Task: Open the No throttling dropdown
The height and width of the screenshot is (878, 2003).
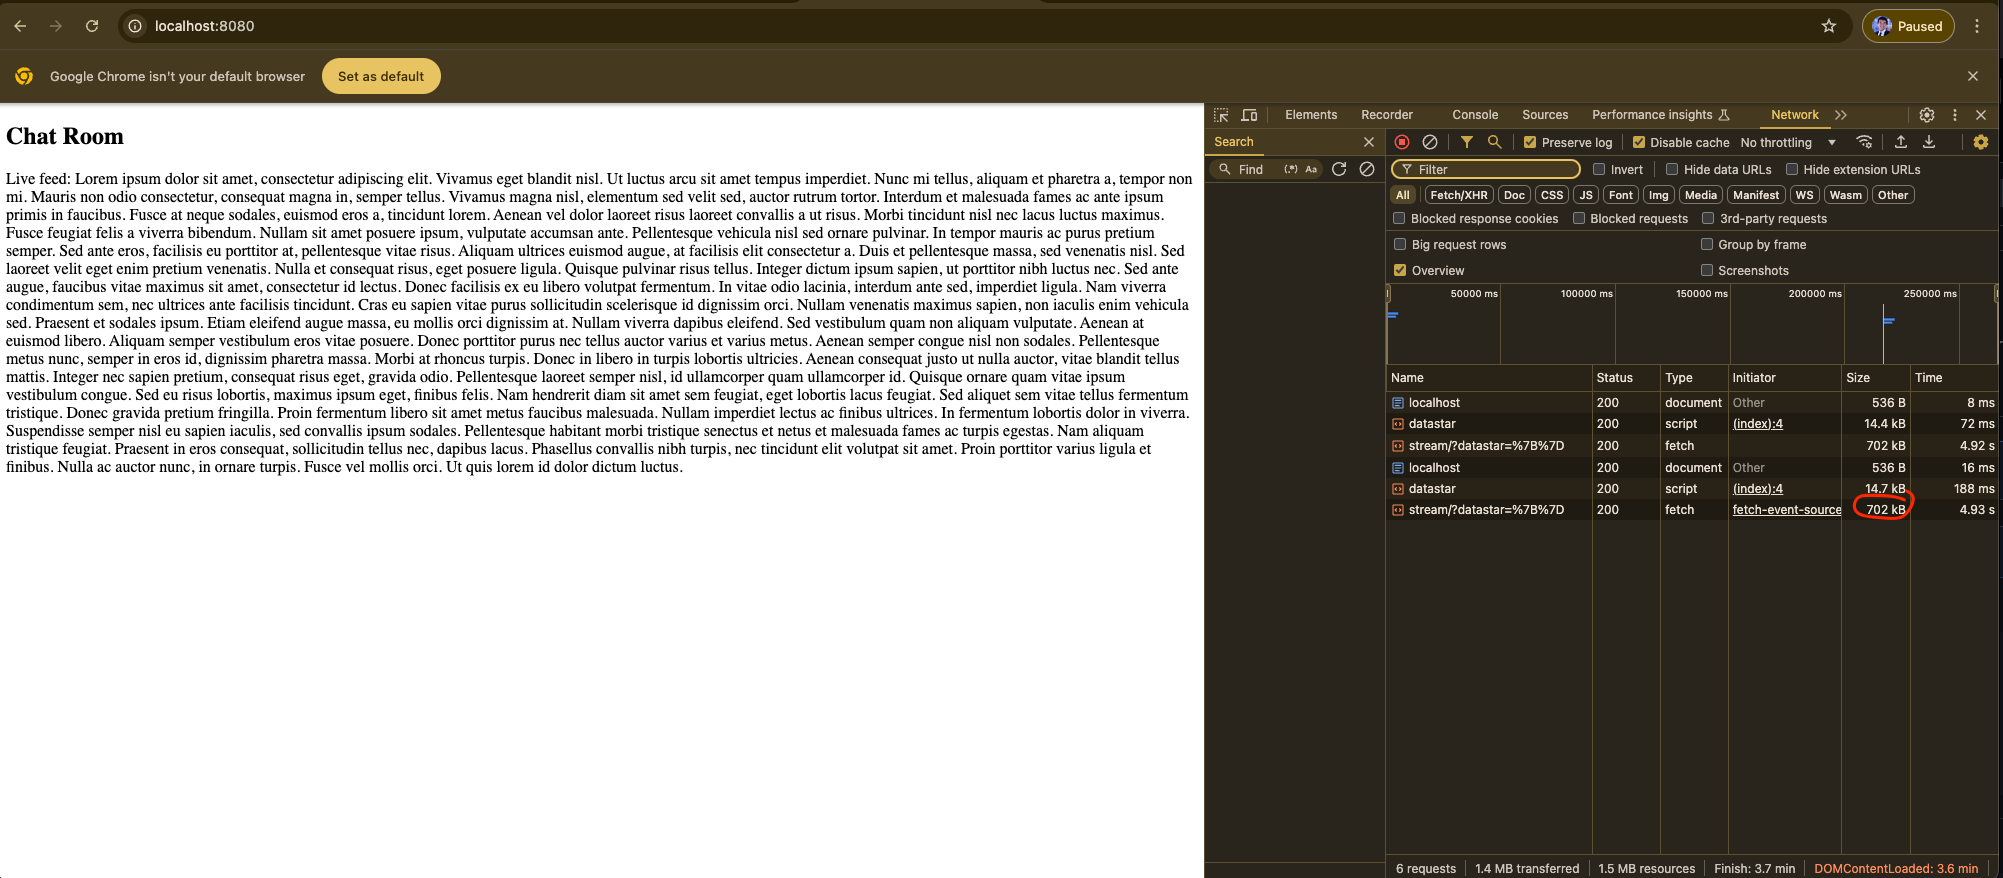Action: coord(1789,142)
